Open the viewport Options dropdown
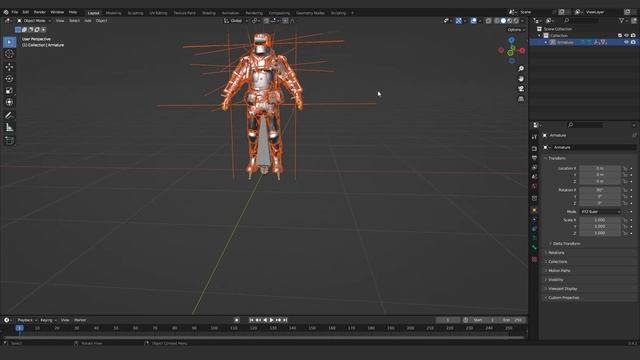Viewport: 640px width, 360px height. [516, 30]
